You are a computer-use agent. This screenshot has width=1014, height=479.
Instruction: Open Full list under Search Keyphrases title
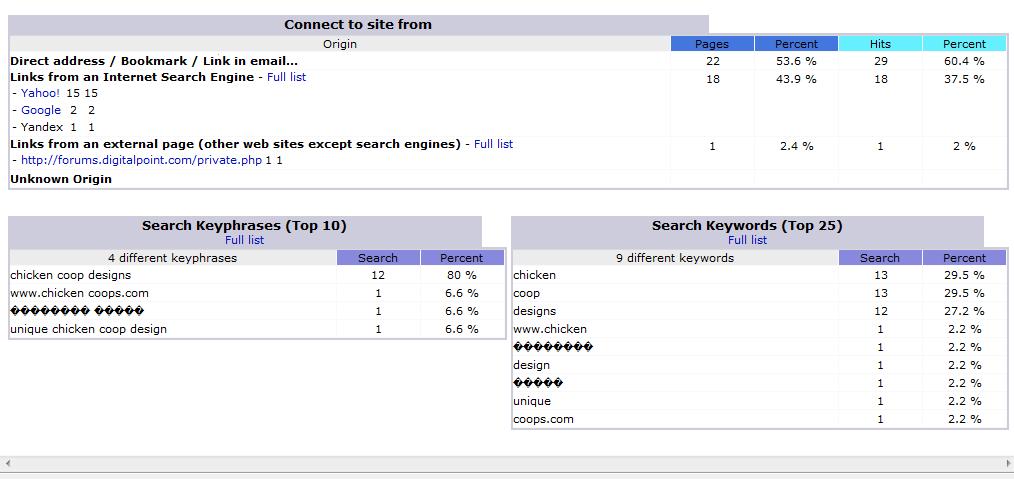(244, 240)
